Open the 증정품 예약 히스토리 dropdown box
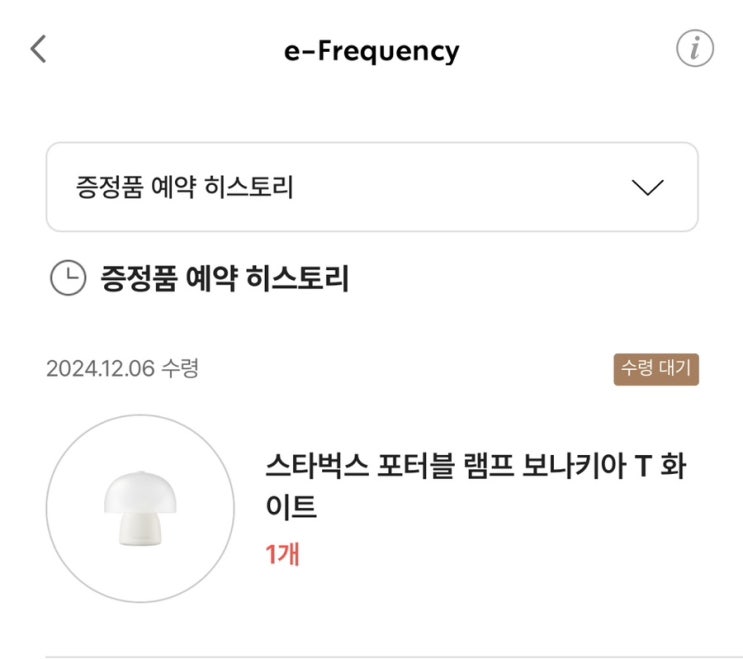 (x=372, y=187)
